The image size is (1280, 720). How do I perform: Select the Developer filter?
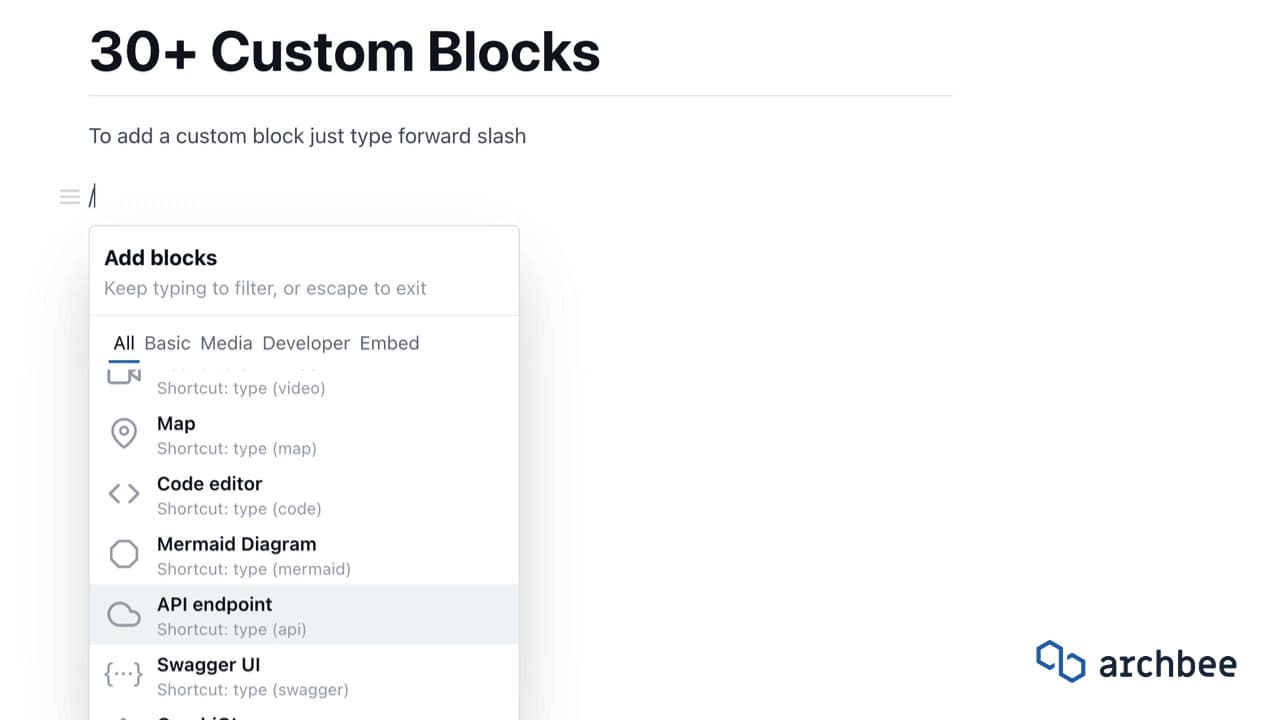pos(306,343)
